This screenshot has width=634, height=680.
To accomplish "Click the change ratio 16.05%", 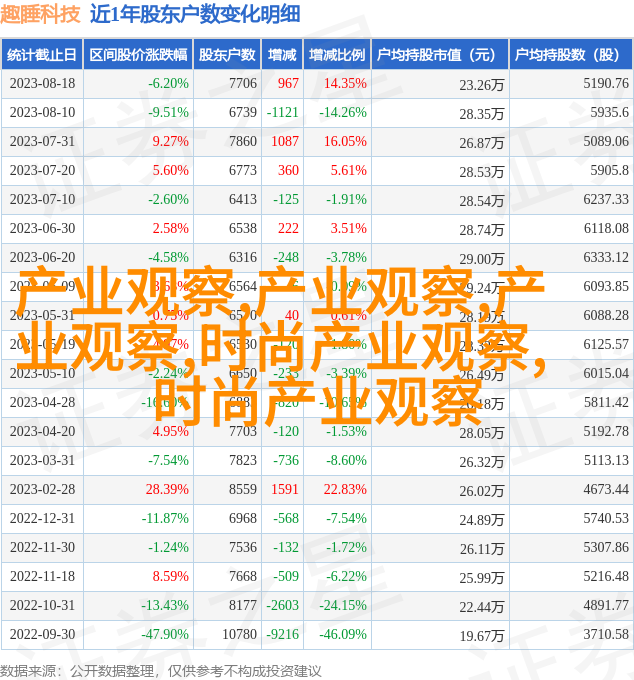I will tap(345, 141).
